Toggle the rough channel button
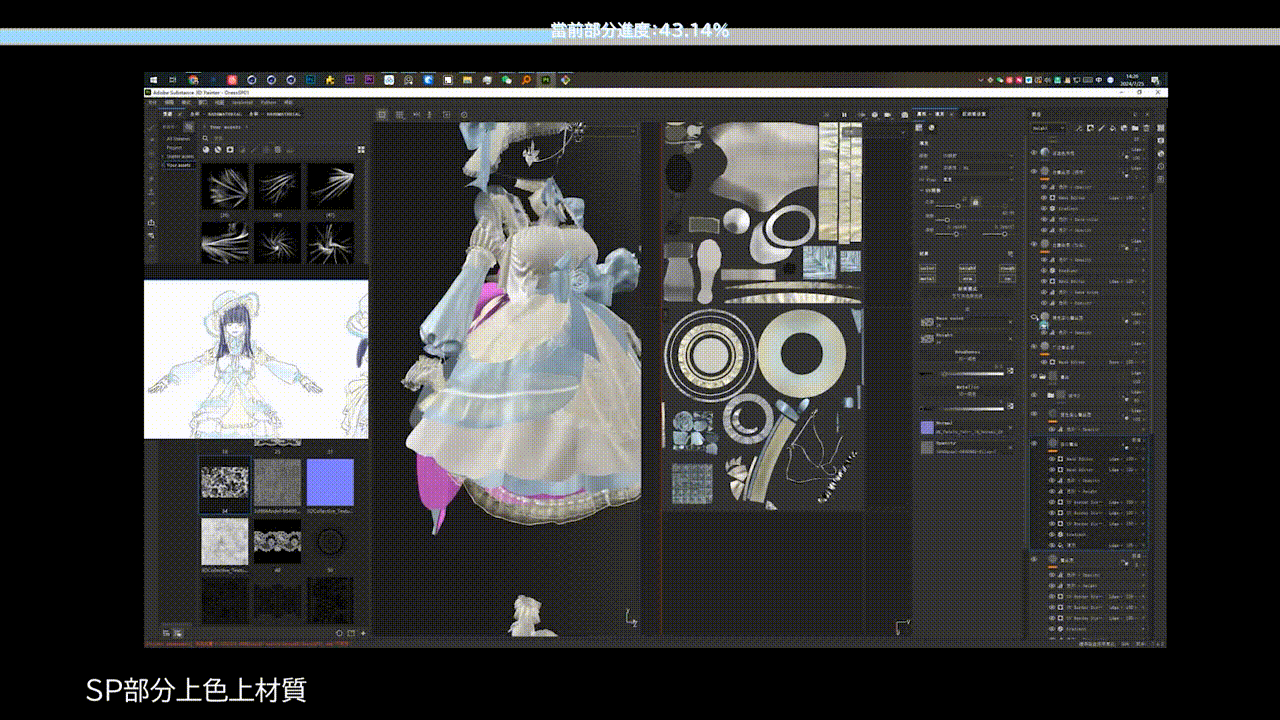The width and height of the screenshot is (1280, 720). (x=1007, y=268)
